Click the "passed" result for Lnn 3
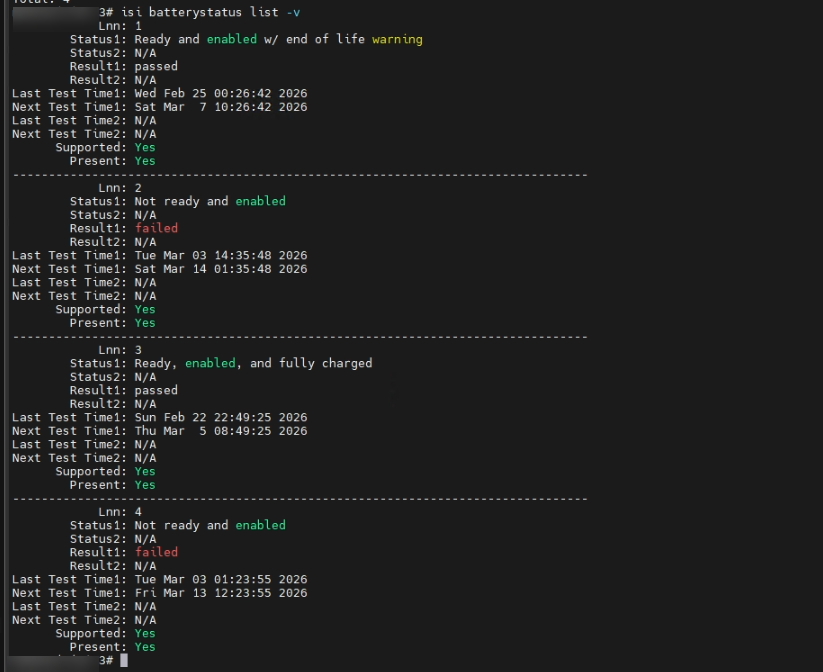 [156, 390]
